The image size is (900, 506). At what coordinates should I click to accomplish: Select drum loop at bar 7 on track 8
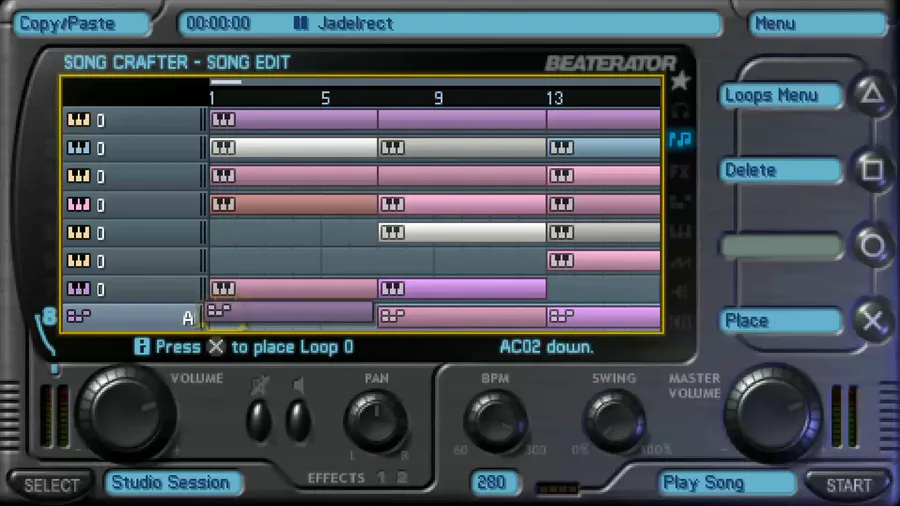[x=462, y=316]
